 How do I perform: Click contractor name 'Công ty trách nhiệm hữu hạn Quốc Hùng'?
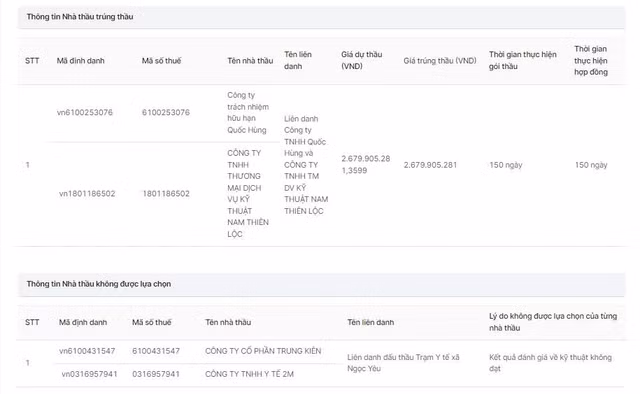coord(248,112)
